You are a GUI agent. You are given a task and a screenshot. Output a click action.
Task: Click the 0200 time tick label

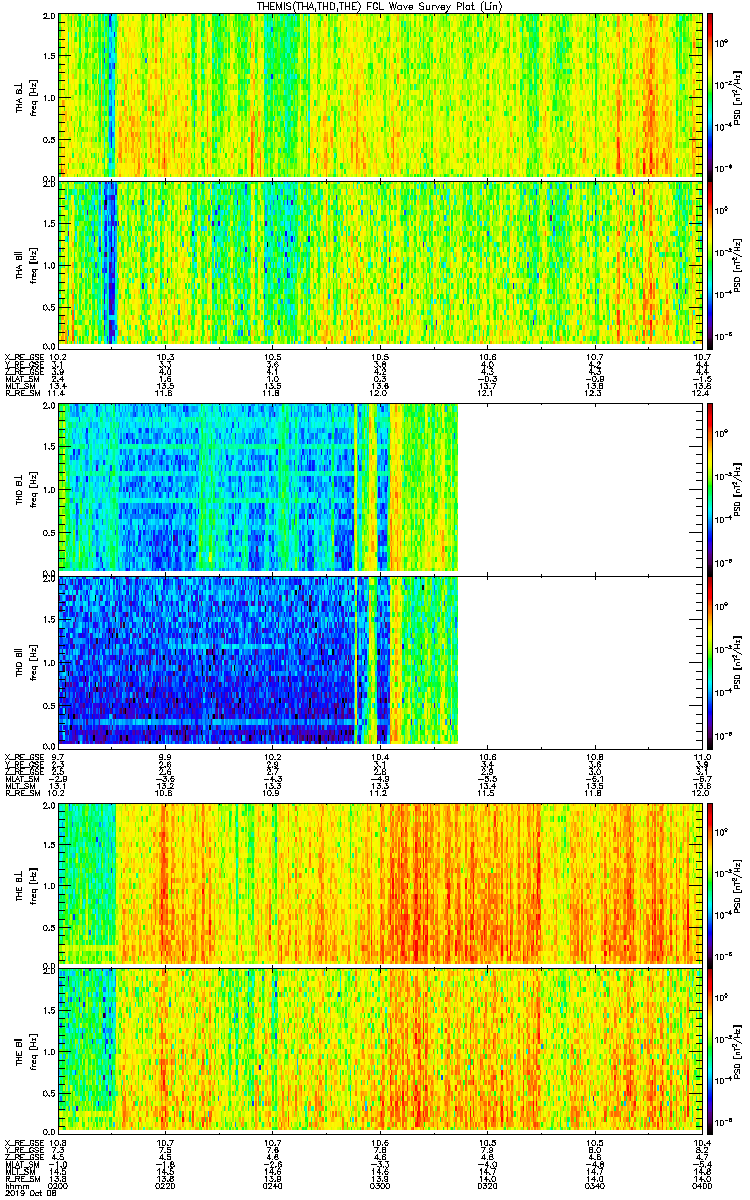click(x=58, y=1184)
